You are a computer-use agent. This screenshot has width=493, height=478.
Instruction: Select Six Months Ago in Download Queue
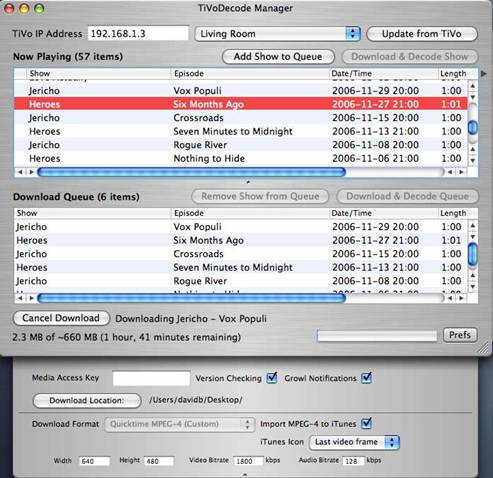coord(241,240)
